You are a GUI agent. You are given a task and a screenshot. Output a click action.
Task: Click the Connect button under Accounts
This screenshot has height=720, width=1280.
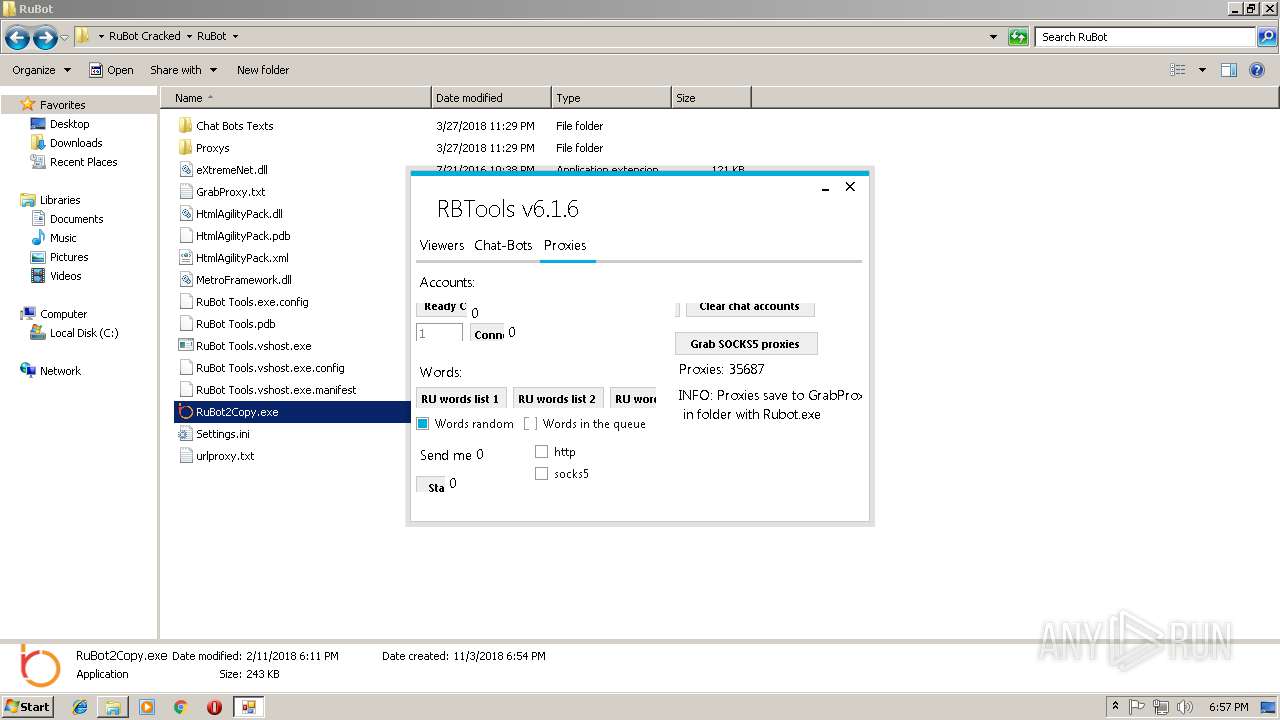pos(488,334)
